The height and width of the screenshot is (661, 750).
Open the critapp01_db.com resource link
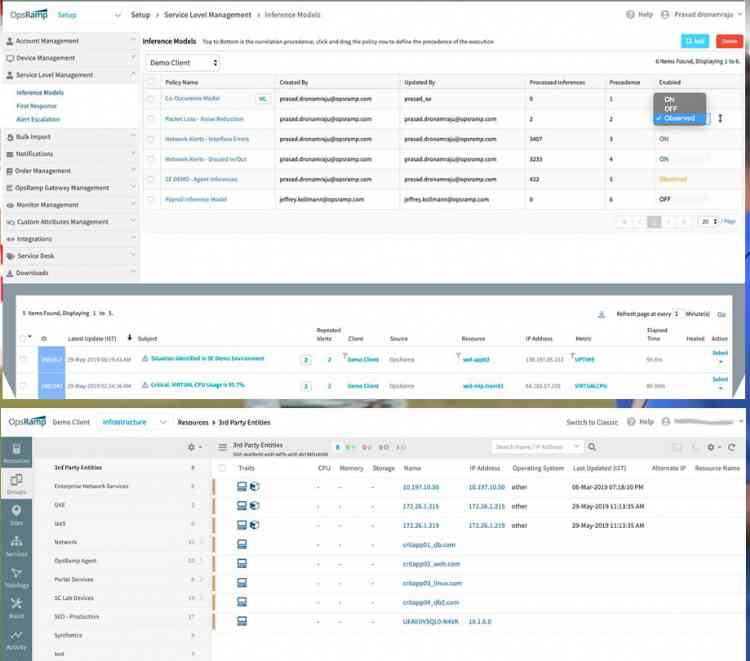pos(429,544)
